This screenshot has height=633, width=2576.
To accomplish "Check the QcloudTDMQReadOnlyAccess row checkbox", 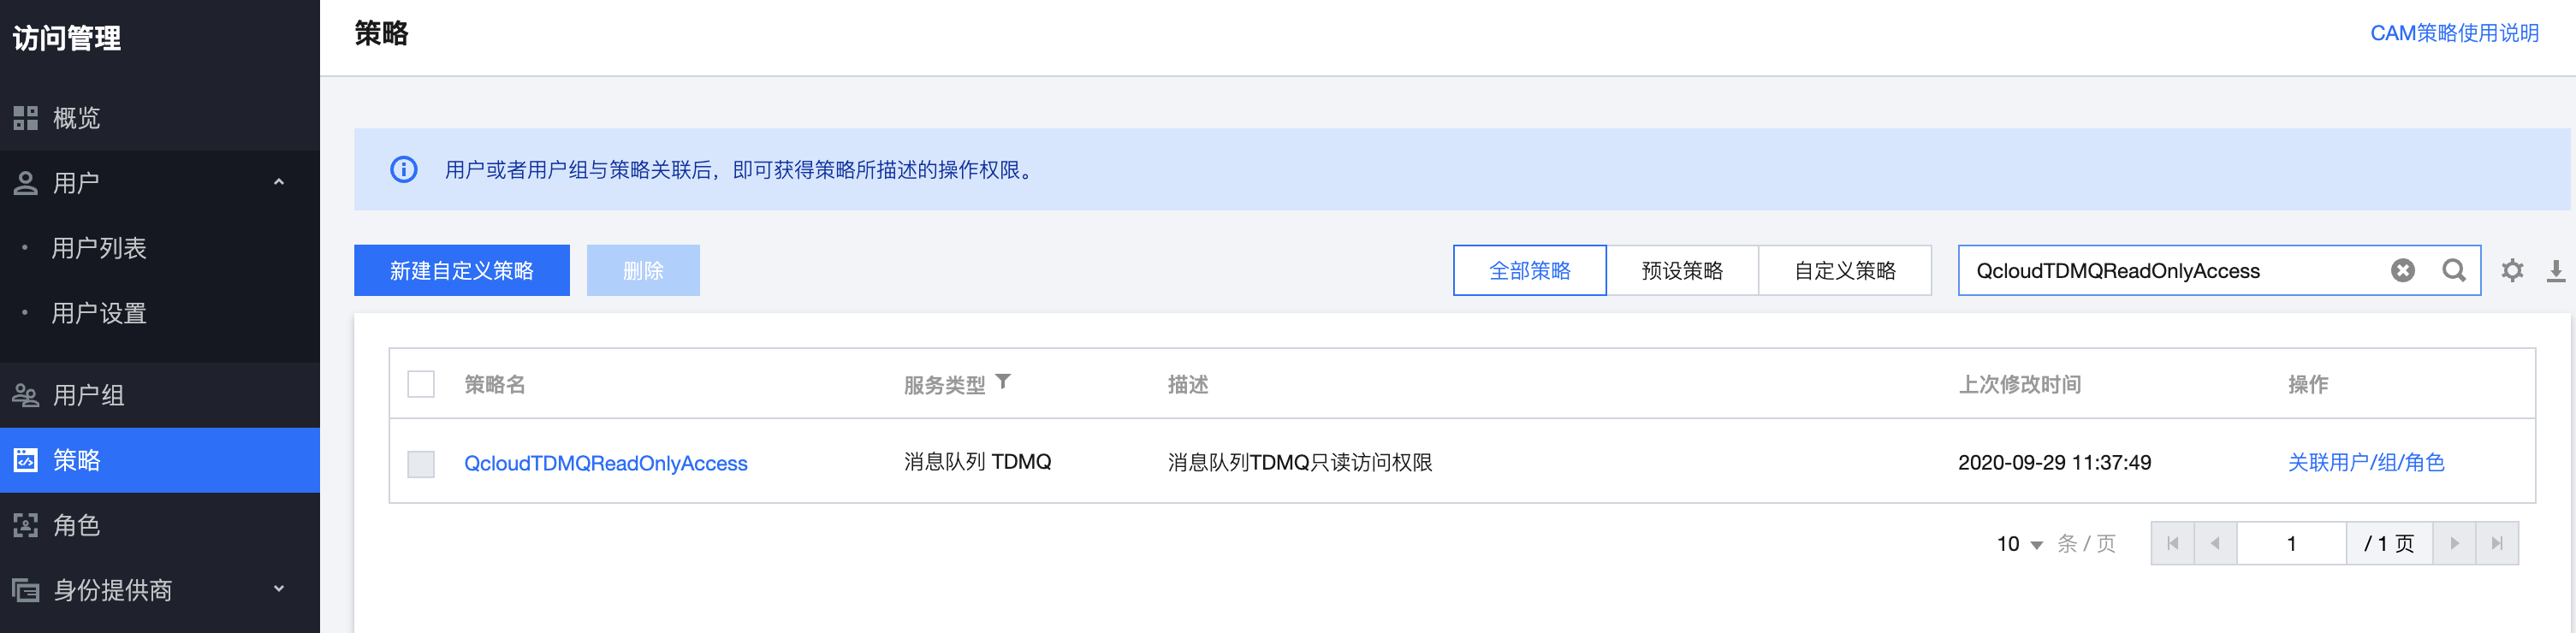I will tap(421, 463).
